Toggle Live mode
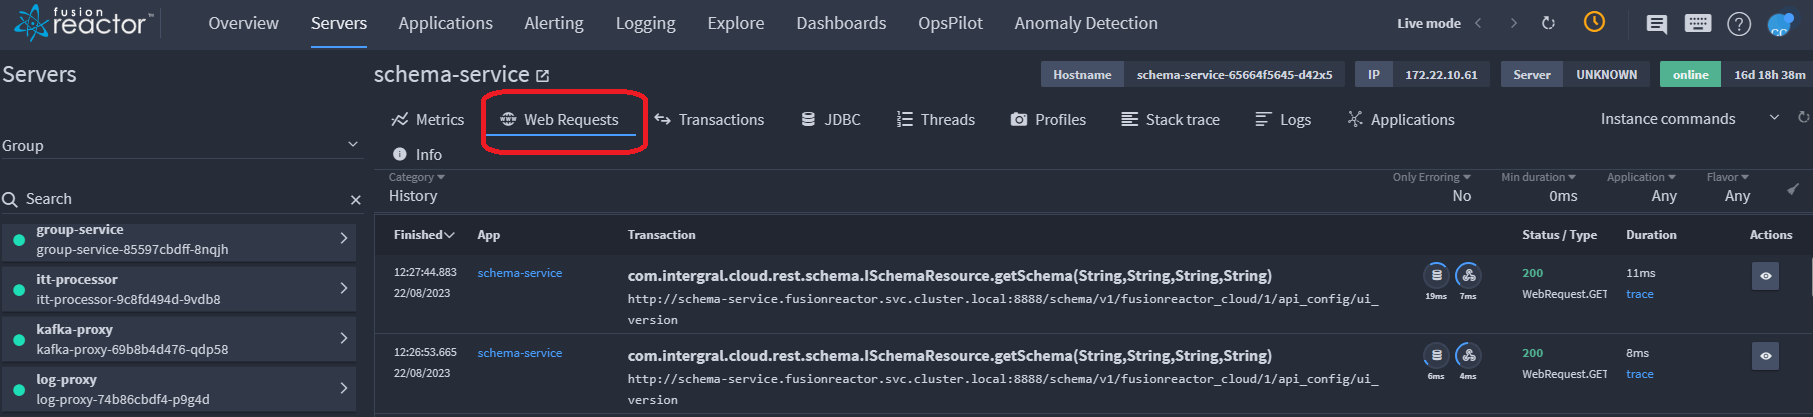 (x=1428, y=23)
